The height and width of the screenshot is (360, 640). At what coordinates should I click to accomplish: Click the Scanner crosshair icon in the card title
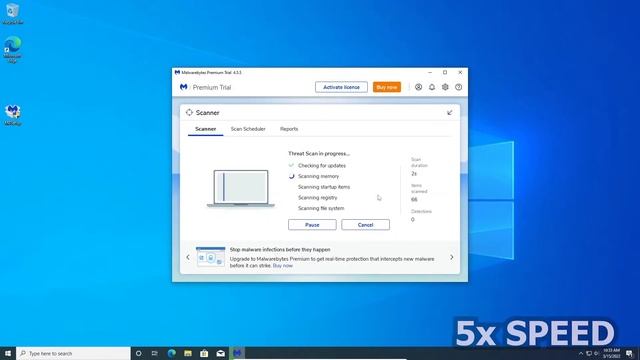click(x=189, y=112)
